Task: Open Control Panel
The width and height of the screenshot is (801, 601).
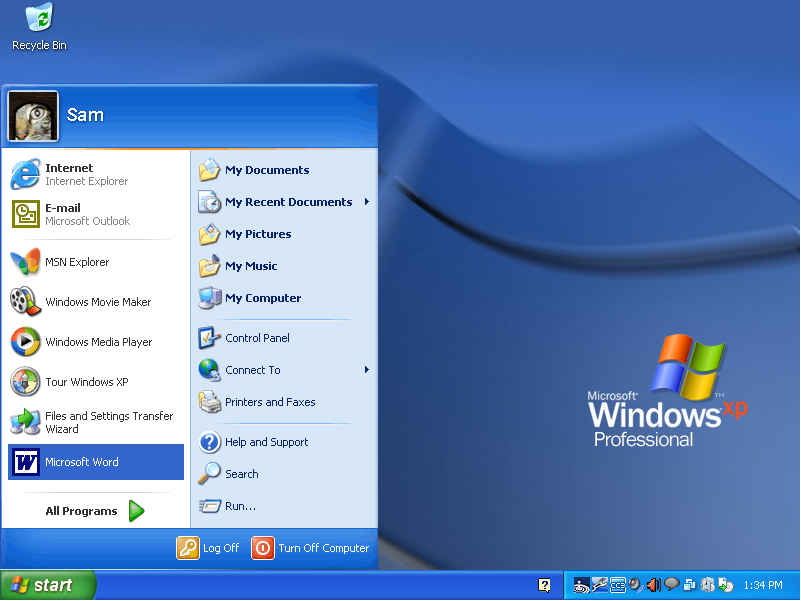Action: (257, 338)
